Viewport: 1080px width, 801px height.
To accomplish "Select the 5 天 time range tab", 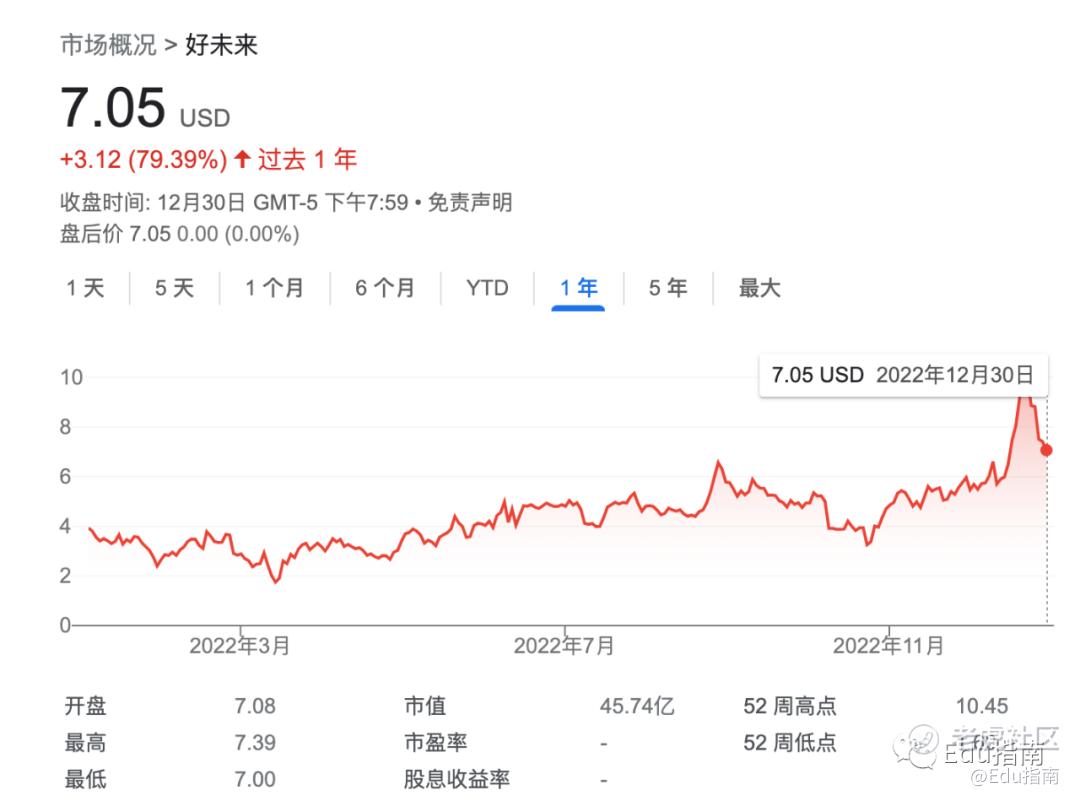I will [x=174, y=288].
